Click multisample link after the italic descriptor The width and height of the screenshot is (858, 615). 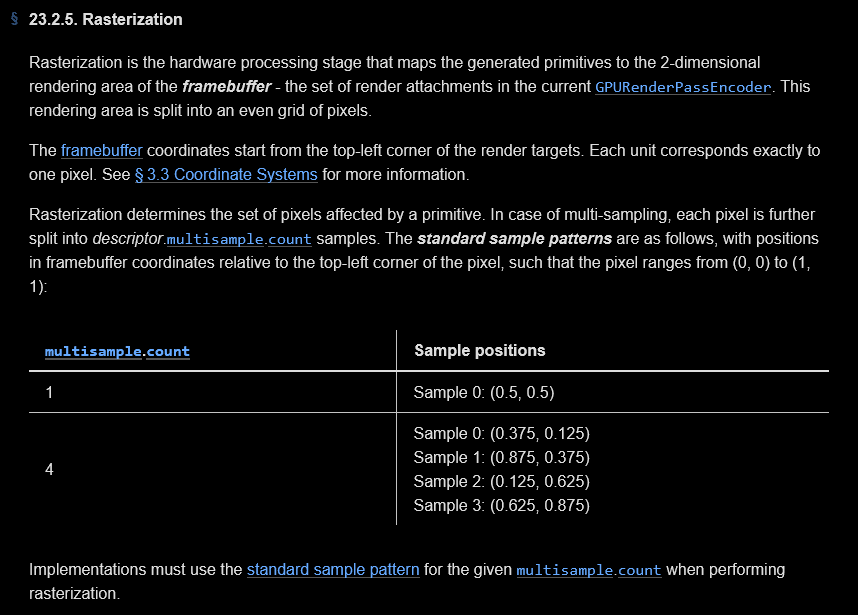(x=215, y=239)
